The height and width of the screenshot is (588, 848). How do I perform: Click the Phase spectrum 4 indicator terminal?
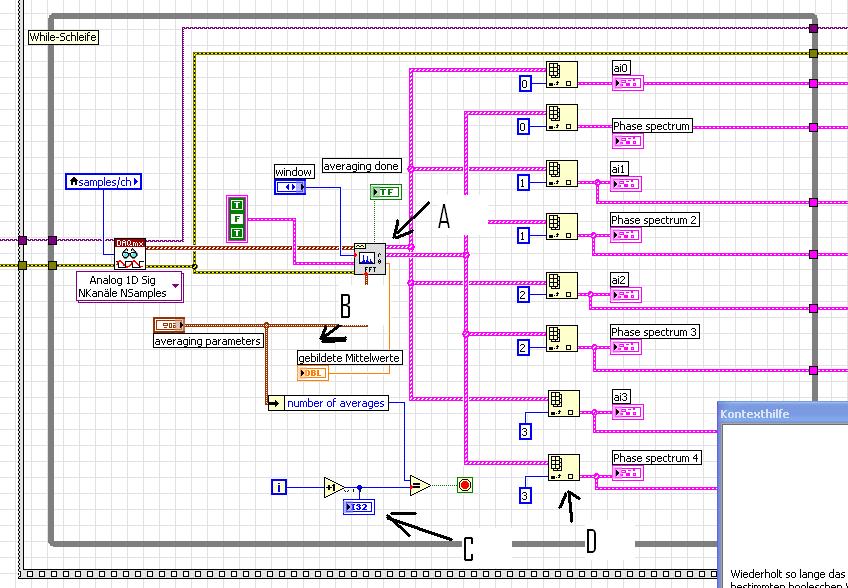(x=628, y=473)
